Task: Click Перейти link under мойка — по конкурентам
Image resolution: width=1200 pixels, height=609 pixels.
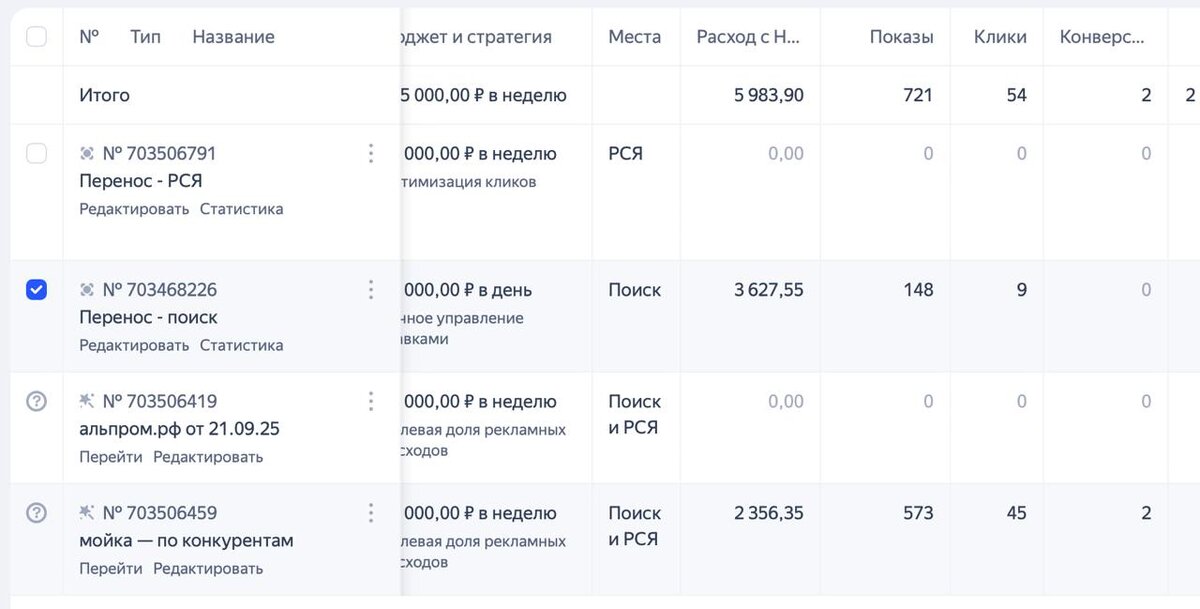Action: pos(110,568)
